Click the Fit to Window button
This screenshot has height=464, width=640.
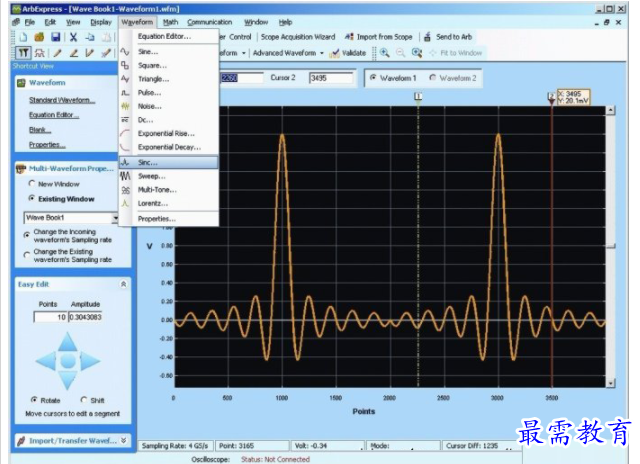pyautogui.click(x=456, y=53)
